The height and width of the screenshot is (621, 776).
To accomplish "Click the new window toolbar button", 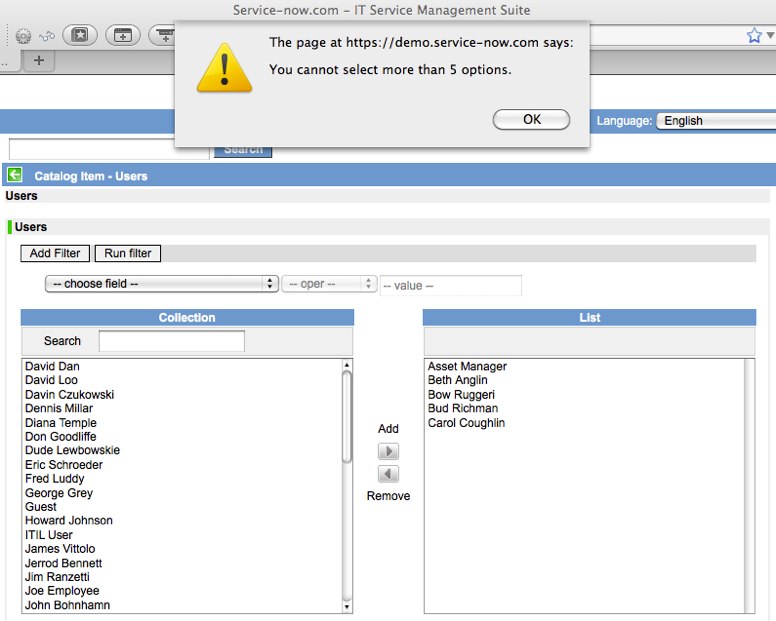I will point(122,36).
